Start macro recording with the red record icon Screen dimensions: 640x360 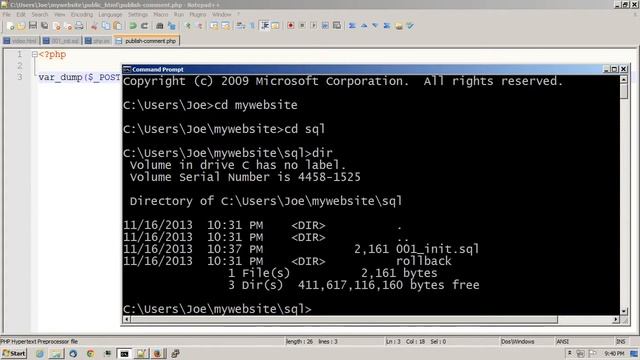(291, 26)
